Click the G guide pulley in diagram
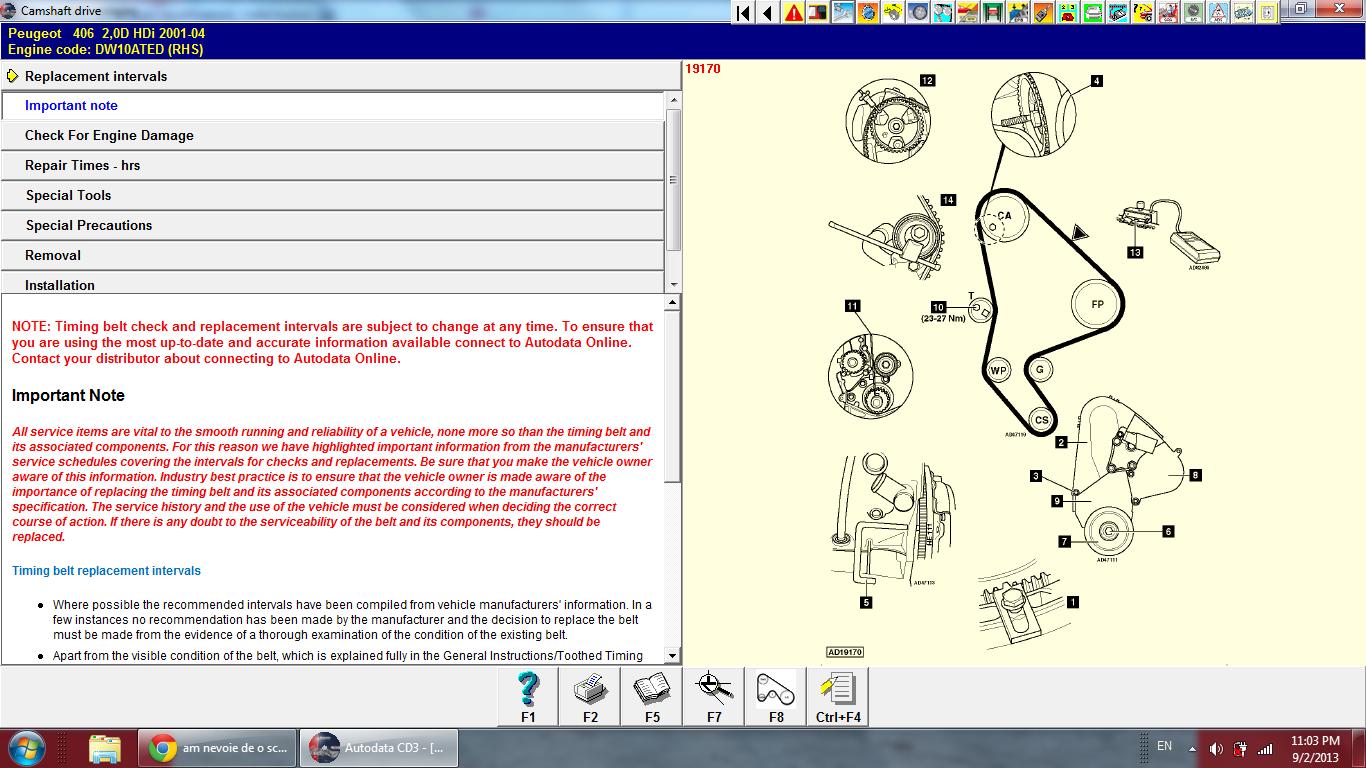The image size is (1366, 768). pos(1039,370)
